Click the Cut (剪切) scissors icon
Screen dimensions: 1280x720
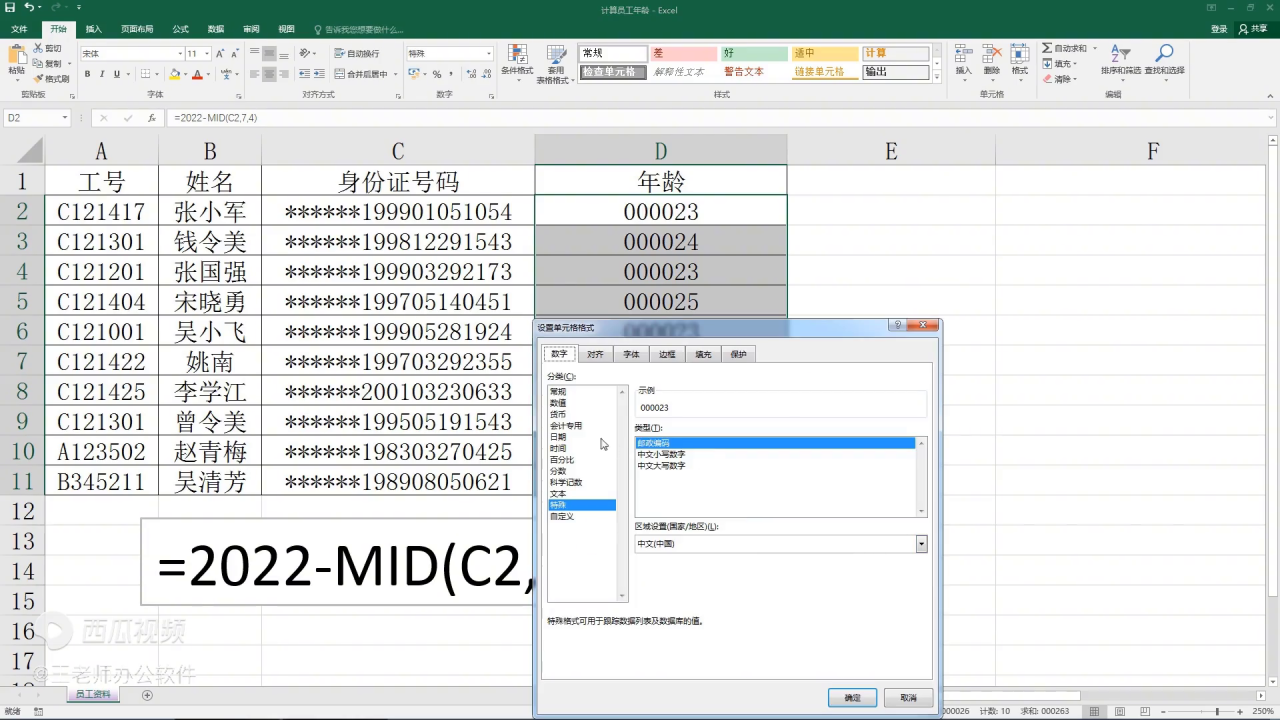coord(38,48)
